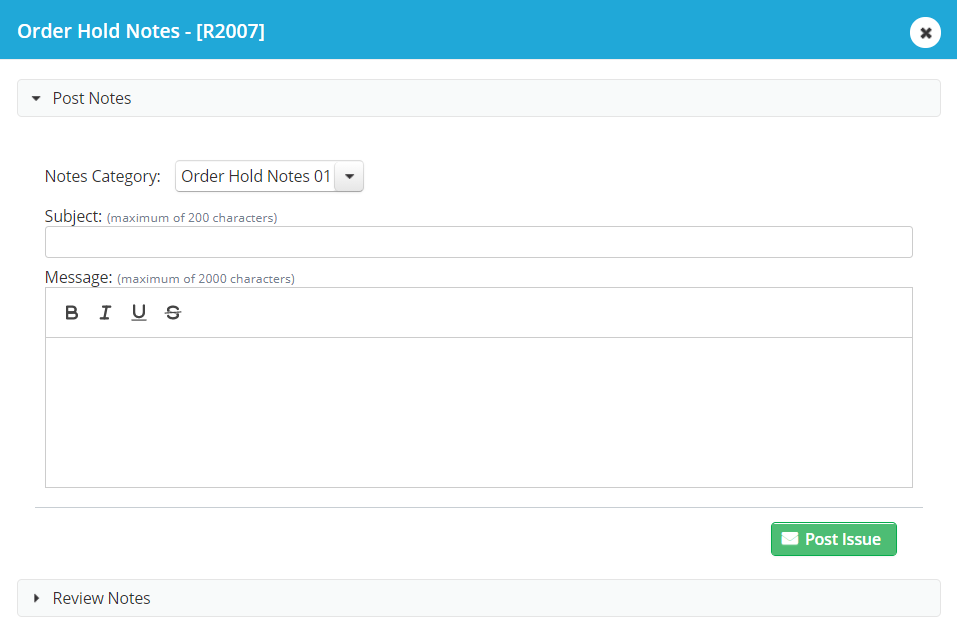Click the 'maximum of 2000 characters' hint
This screenshot has width=957, height=636.
(206, 279)
